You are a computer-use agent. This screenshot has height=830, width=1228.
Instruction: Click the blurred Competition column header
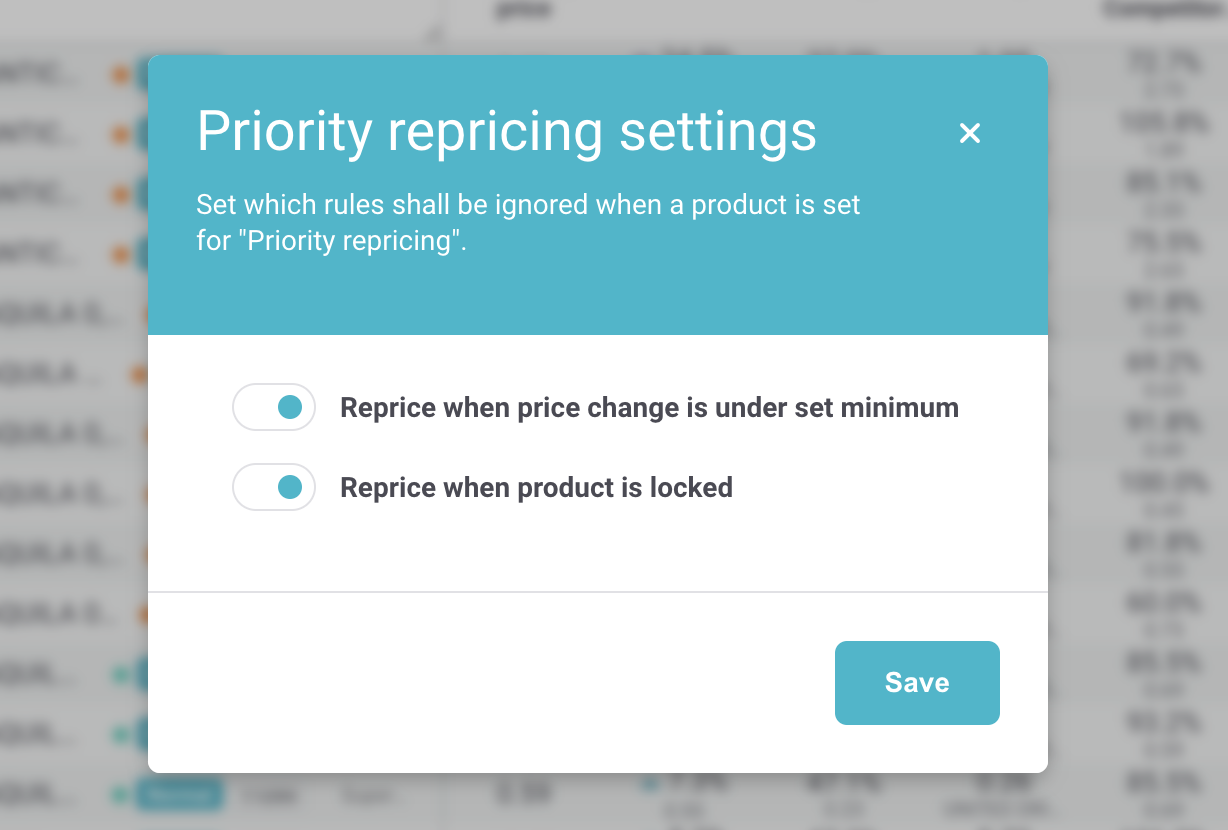pos(1165,10)
